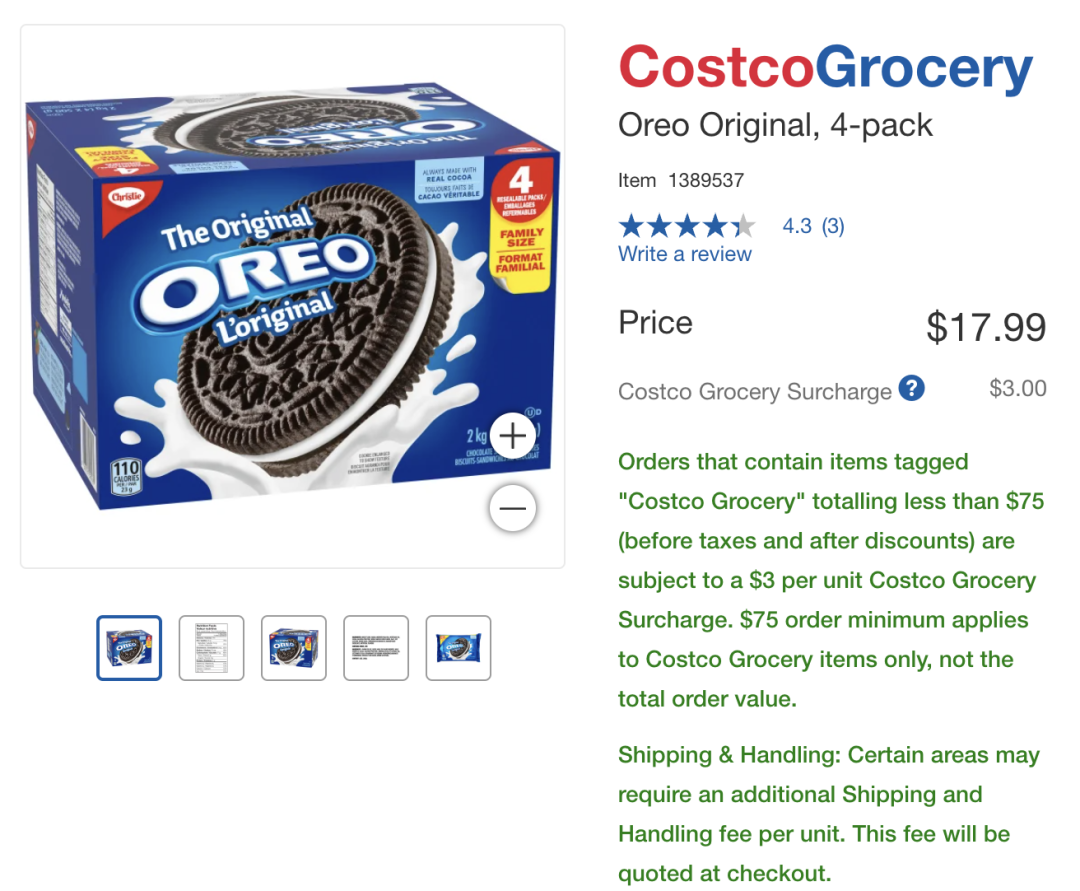Click the CostcoGrocery logo

[x=825, y=67]
